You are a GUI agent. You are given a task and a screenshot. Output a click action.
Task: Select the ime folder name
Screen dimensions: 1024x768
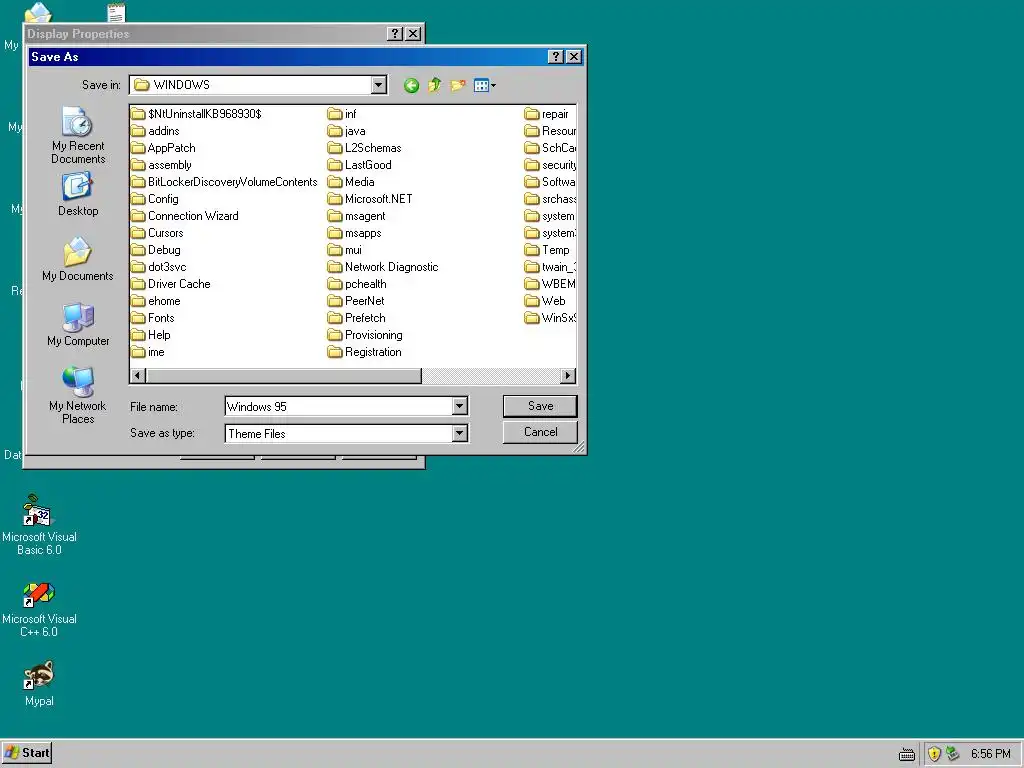(156, 351)
